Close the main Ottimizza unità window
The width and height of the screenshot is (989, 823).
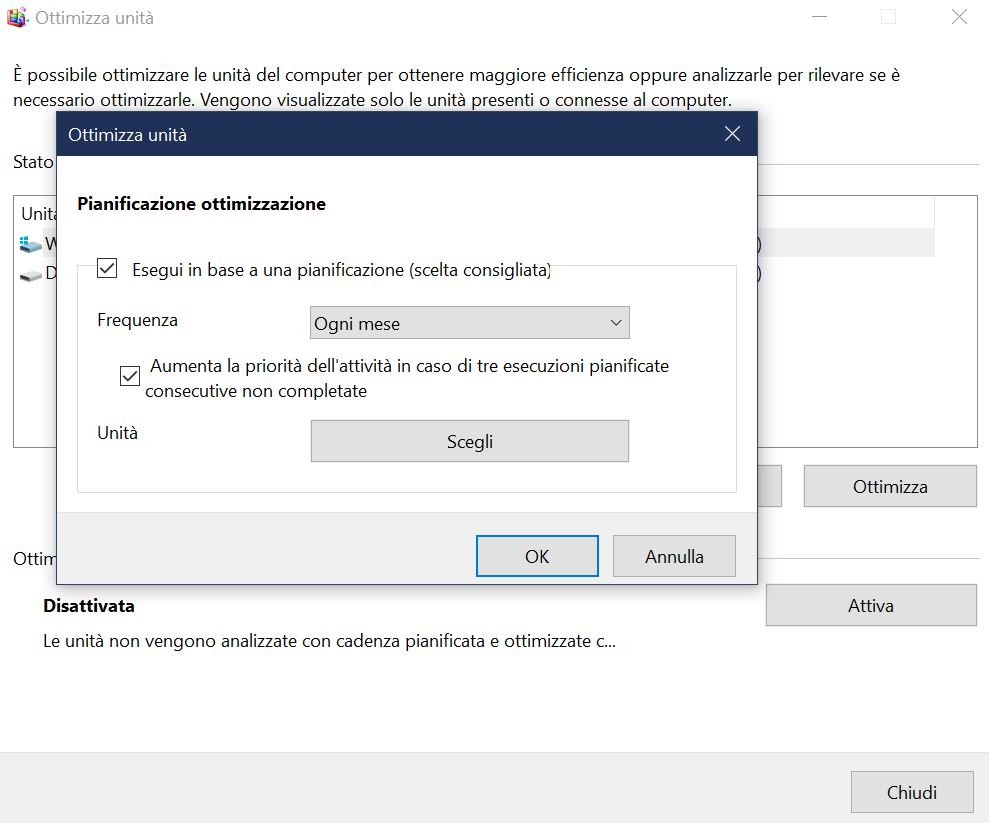coord(959,17)
